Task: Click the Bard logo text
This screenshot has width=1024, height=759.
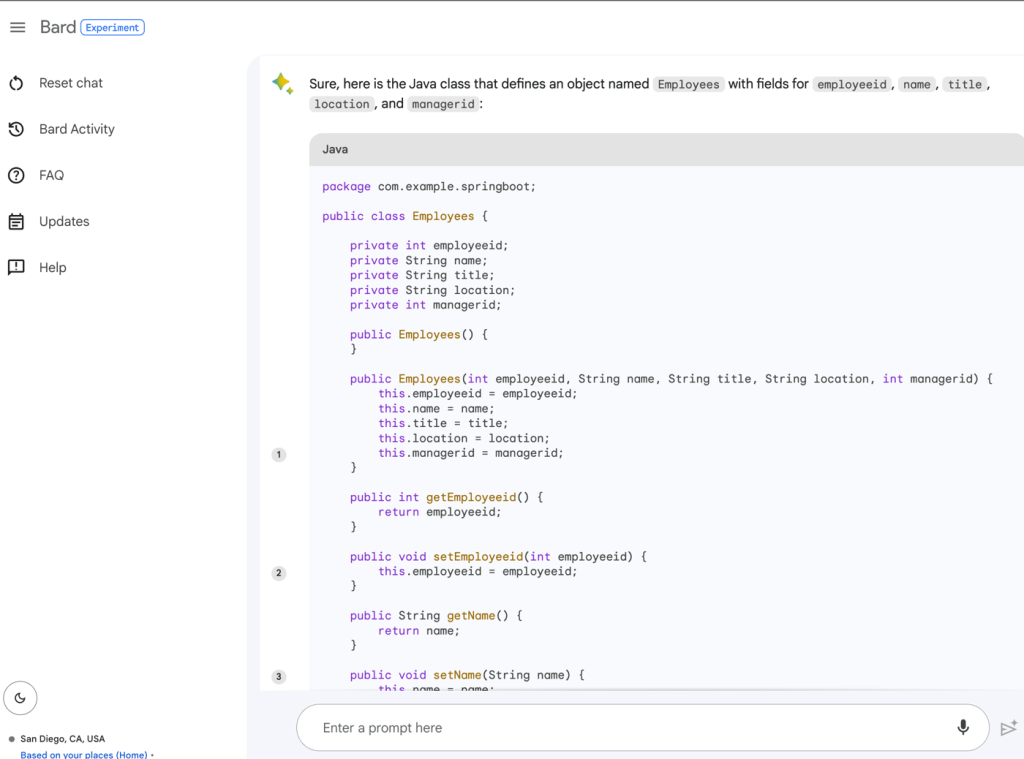Action: [x=58, y=27]
